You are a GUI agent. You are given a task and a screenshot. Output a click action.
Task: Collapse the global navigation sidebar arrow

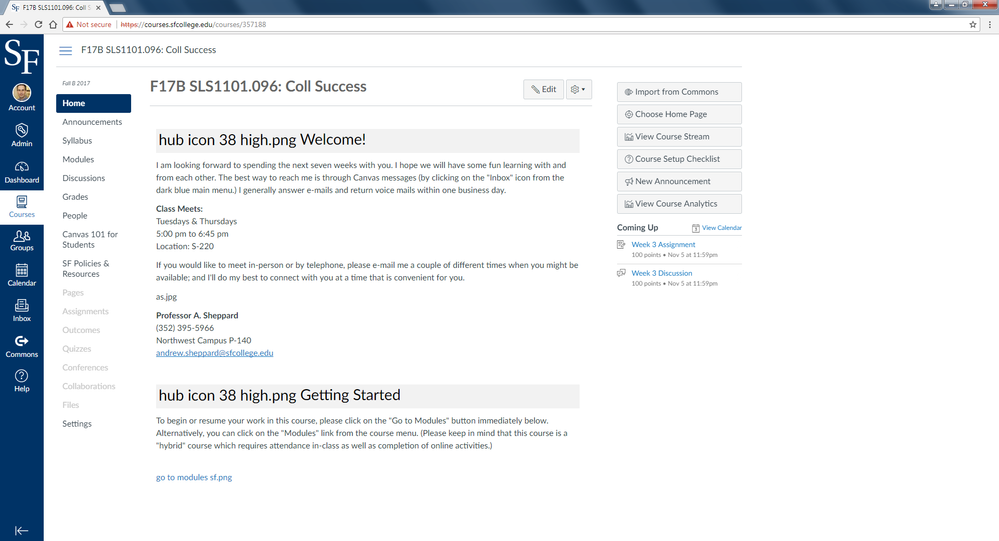click(x=21, y=530)
